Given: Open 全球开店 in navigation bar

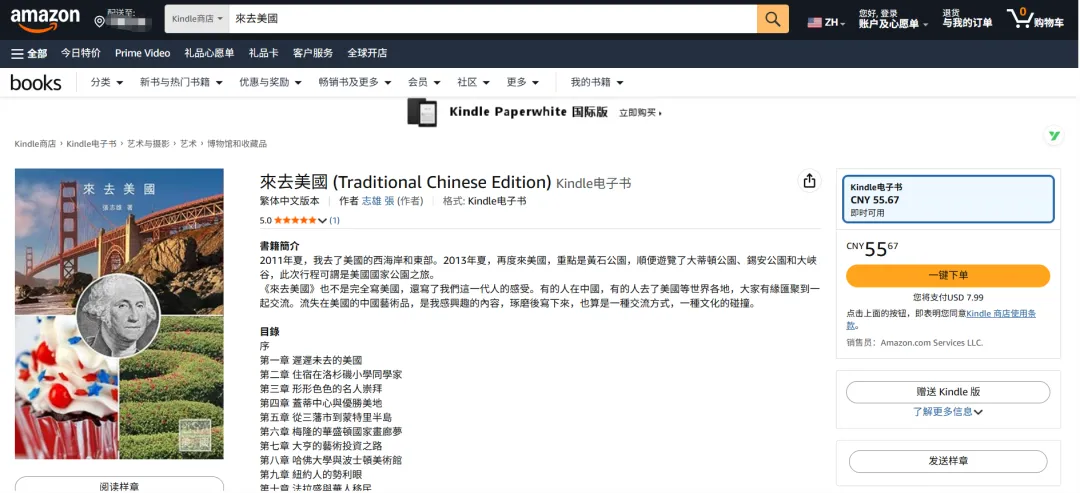Looking at the screenshot, I should [367, 53].
